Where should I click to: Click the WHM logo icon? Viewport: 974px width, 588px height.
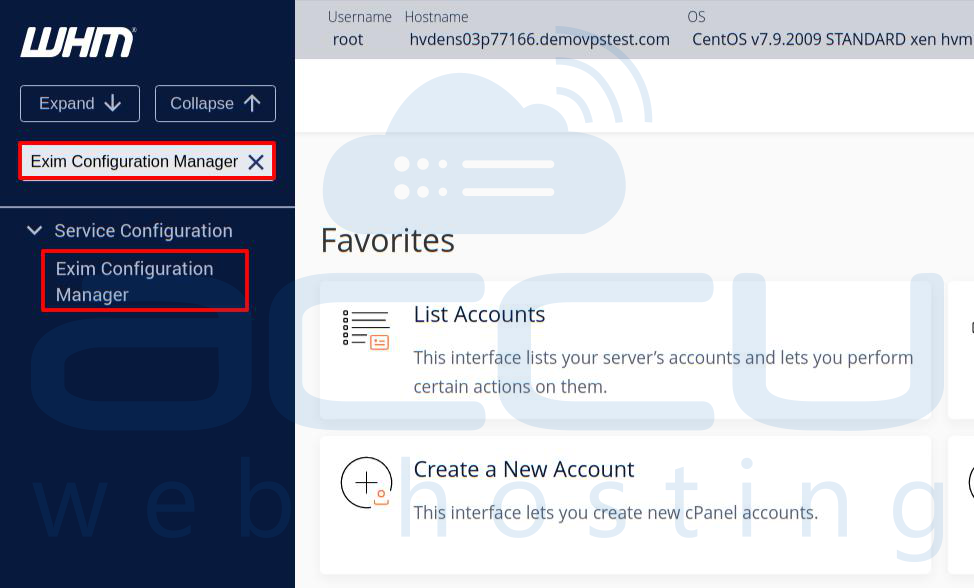point(77,42)
